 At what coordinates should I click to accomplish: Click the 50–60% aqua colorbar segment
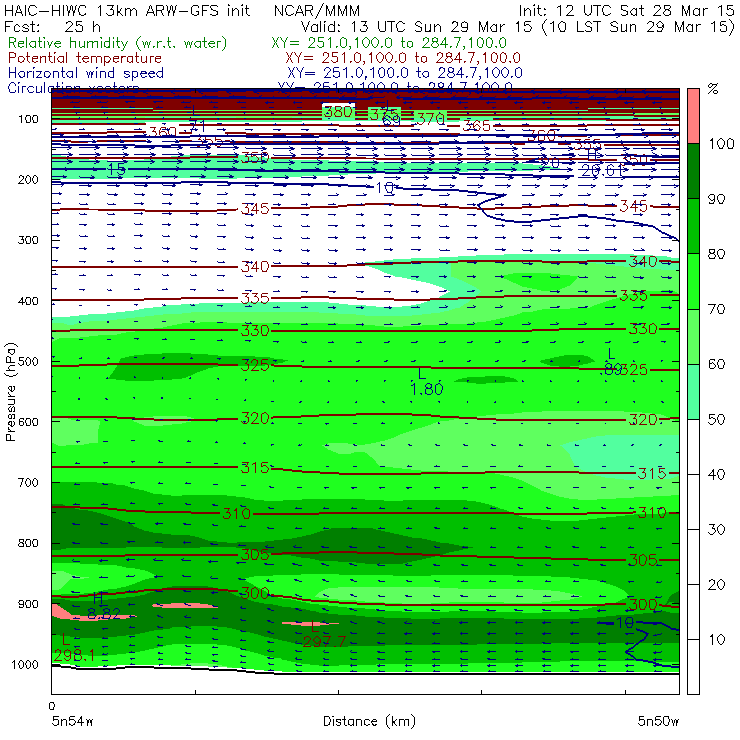tap(693, 392)
